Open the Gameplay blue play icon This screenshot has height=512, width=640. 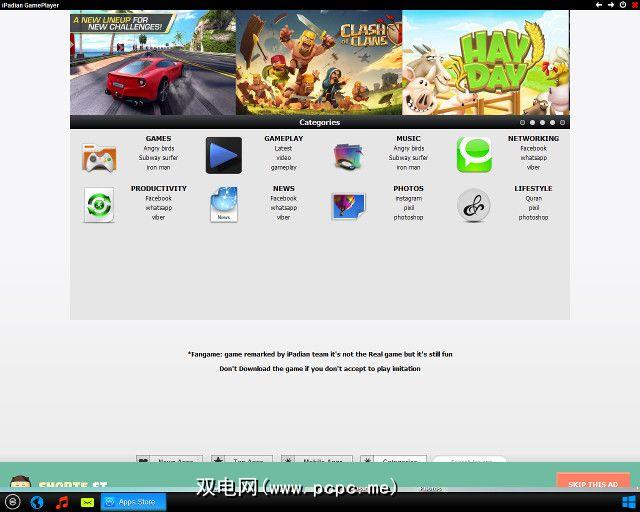pyautogui.click(x=224, y=155)
